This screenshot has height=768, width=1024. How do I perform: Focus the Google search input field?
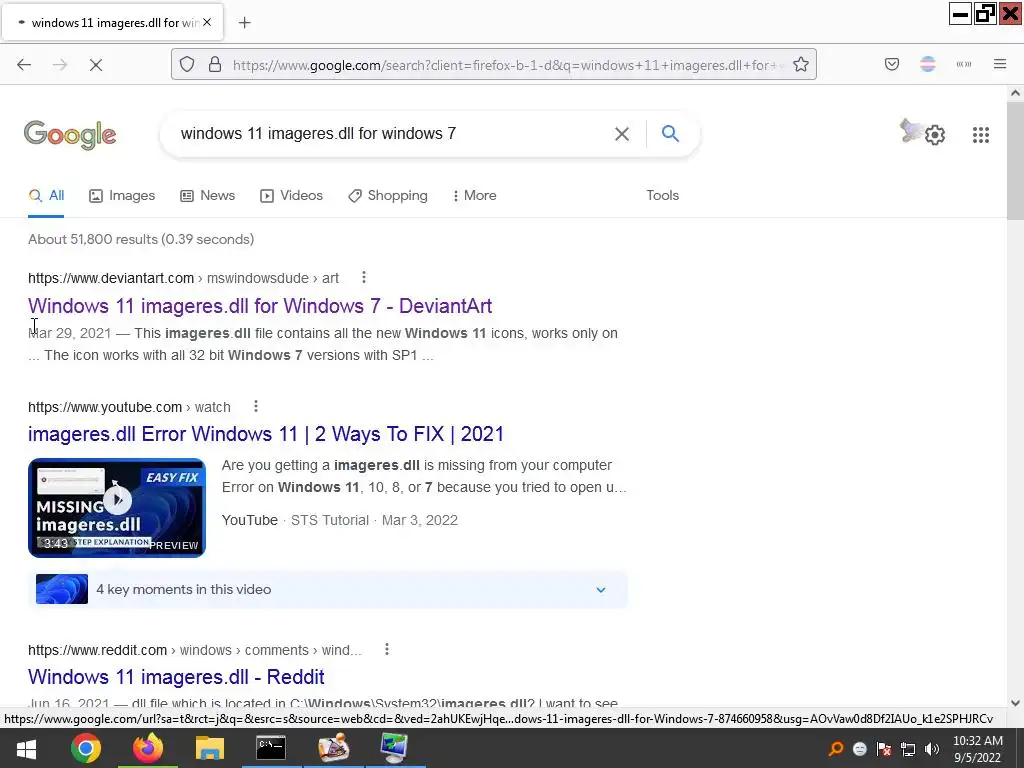(392, 134)
